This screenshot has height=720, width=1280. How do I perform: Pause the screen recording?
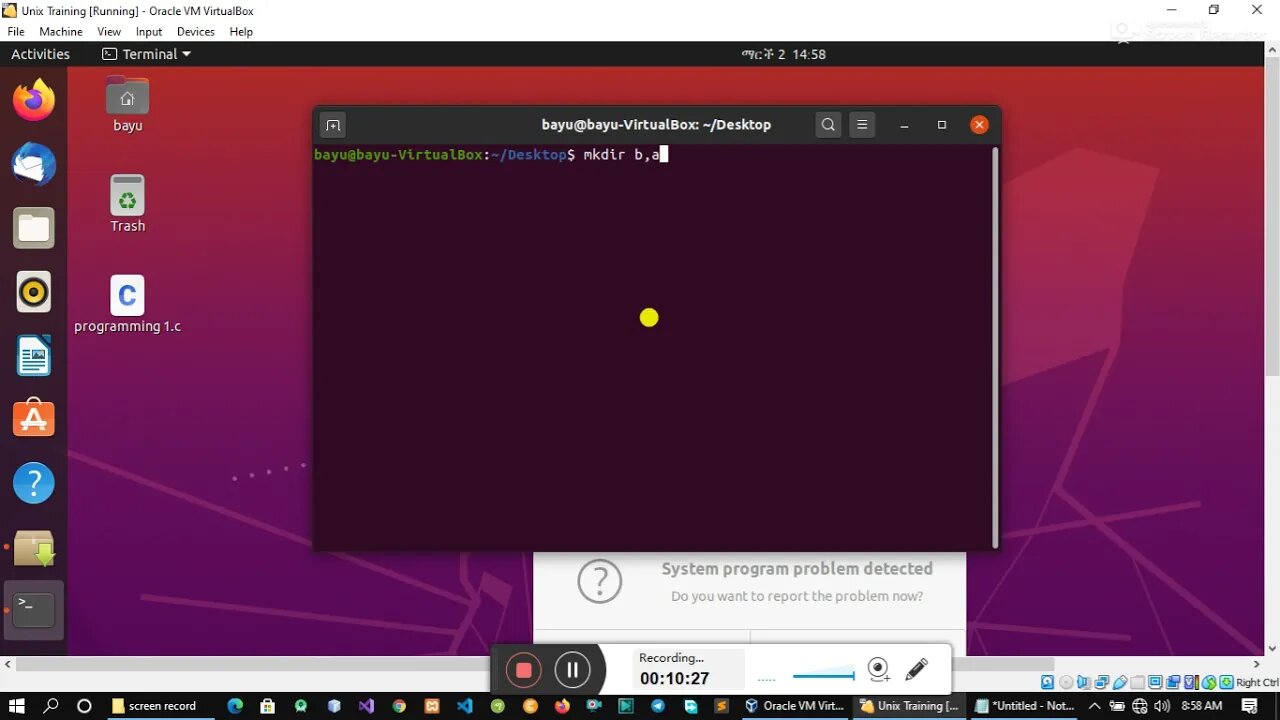pos(573,670)
